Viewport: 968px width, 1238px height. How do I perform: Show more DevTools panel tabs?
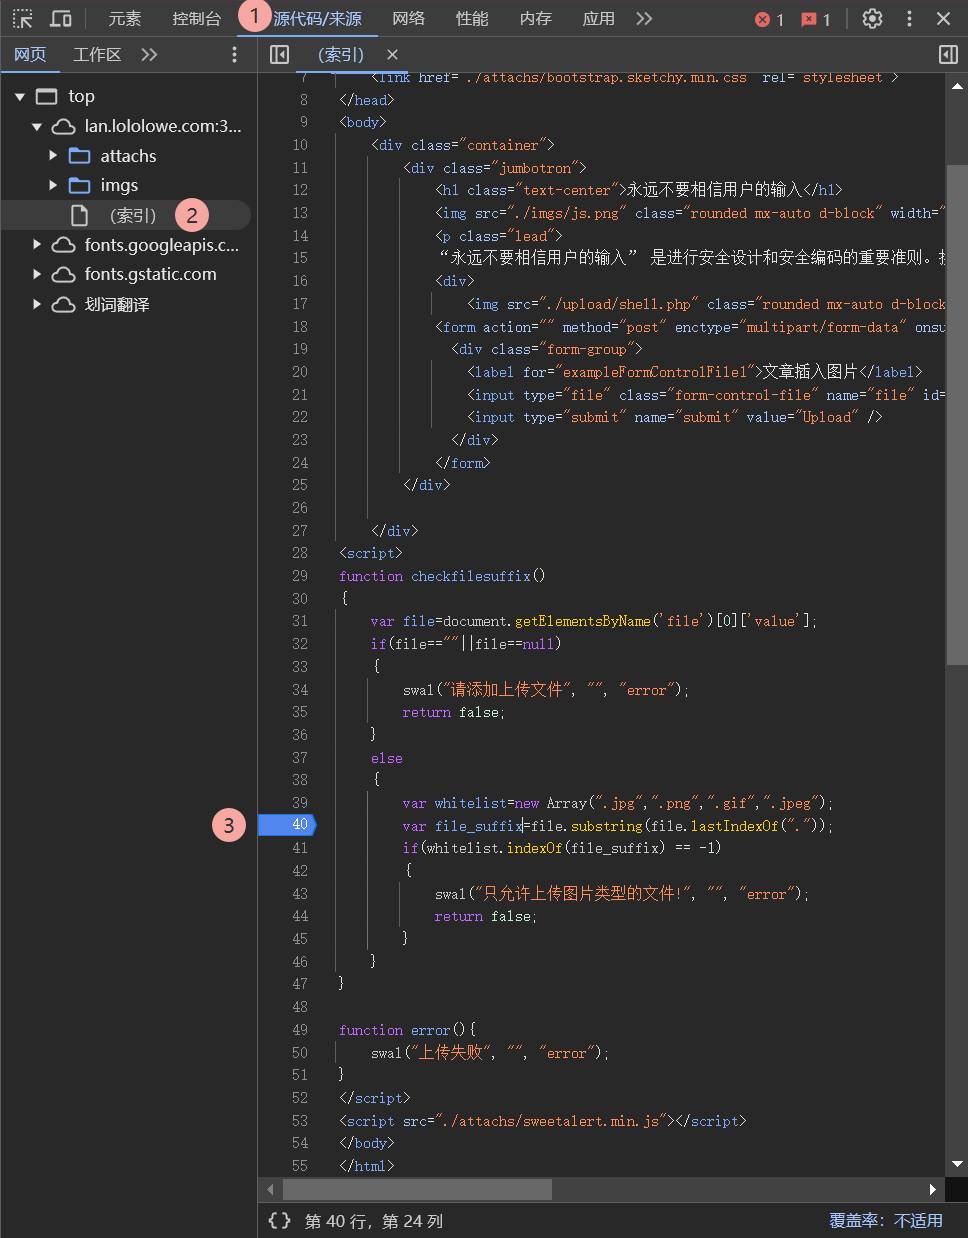click(644, 19)
